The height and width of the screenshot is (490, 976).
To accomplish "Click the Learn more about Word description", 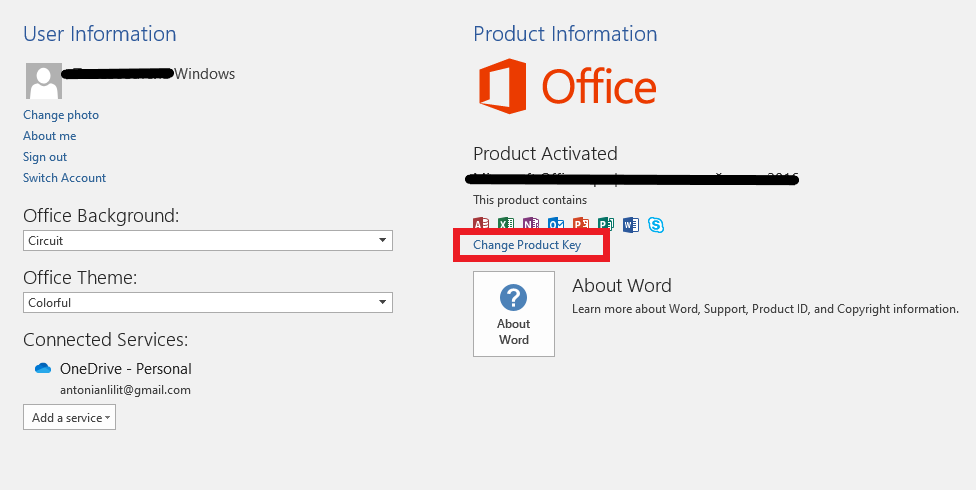I will [x=765, y=309].
